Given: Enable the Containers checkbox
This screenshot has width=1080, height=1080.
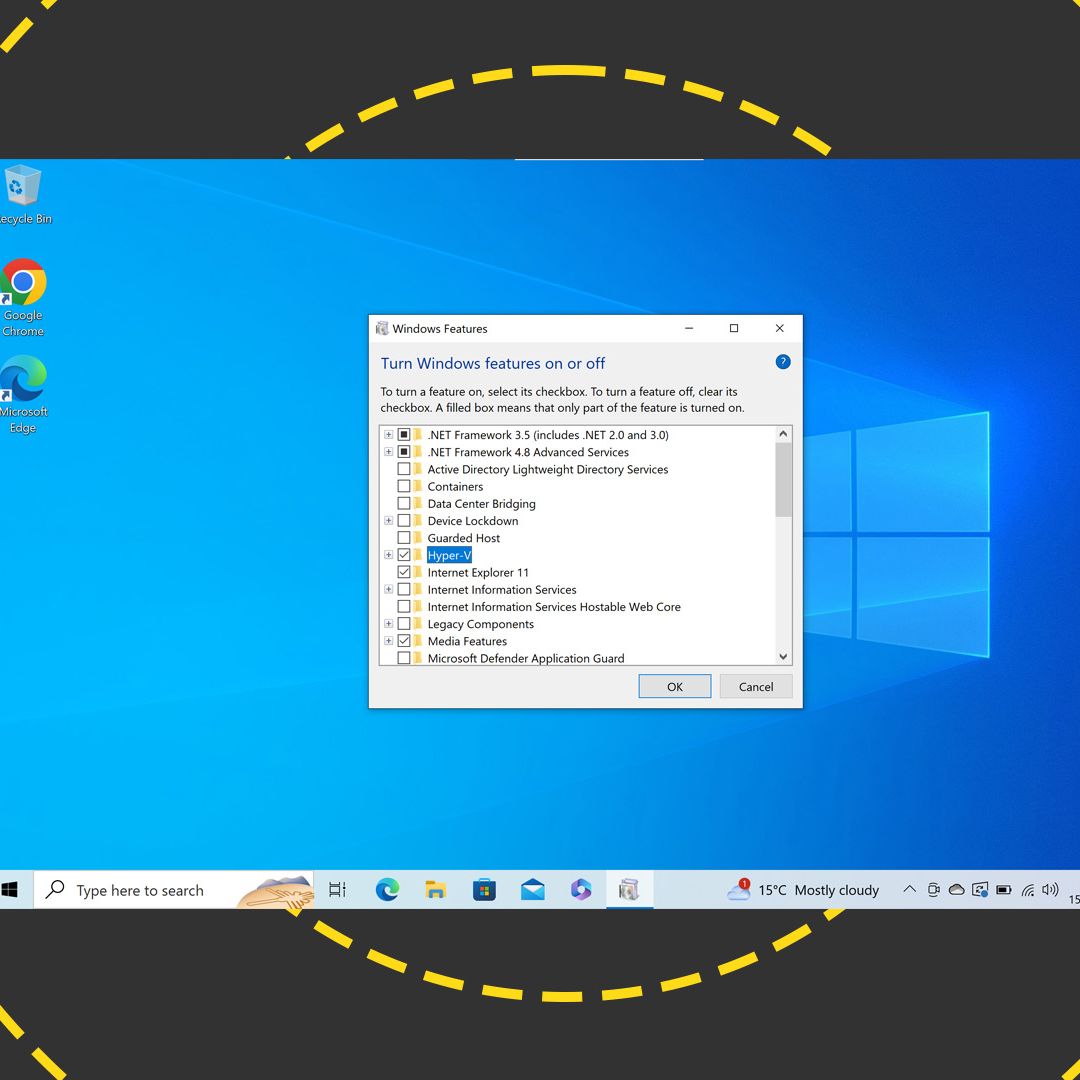Looking at the screenshot, I should click(404, 486).
